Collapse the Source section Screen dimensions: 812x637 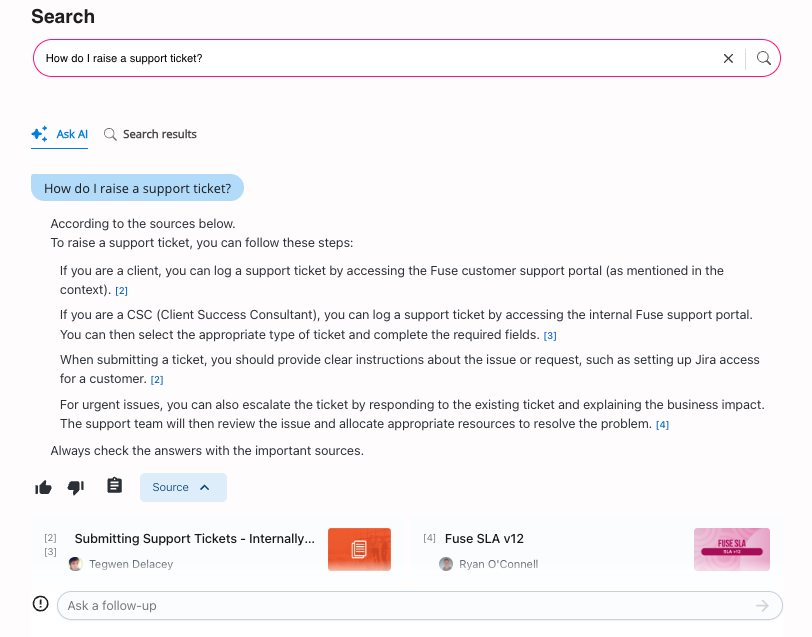tap(183, 487)
